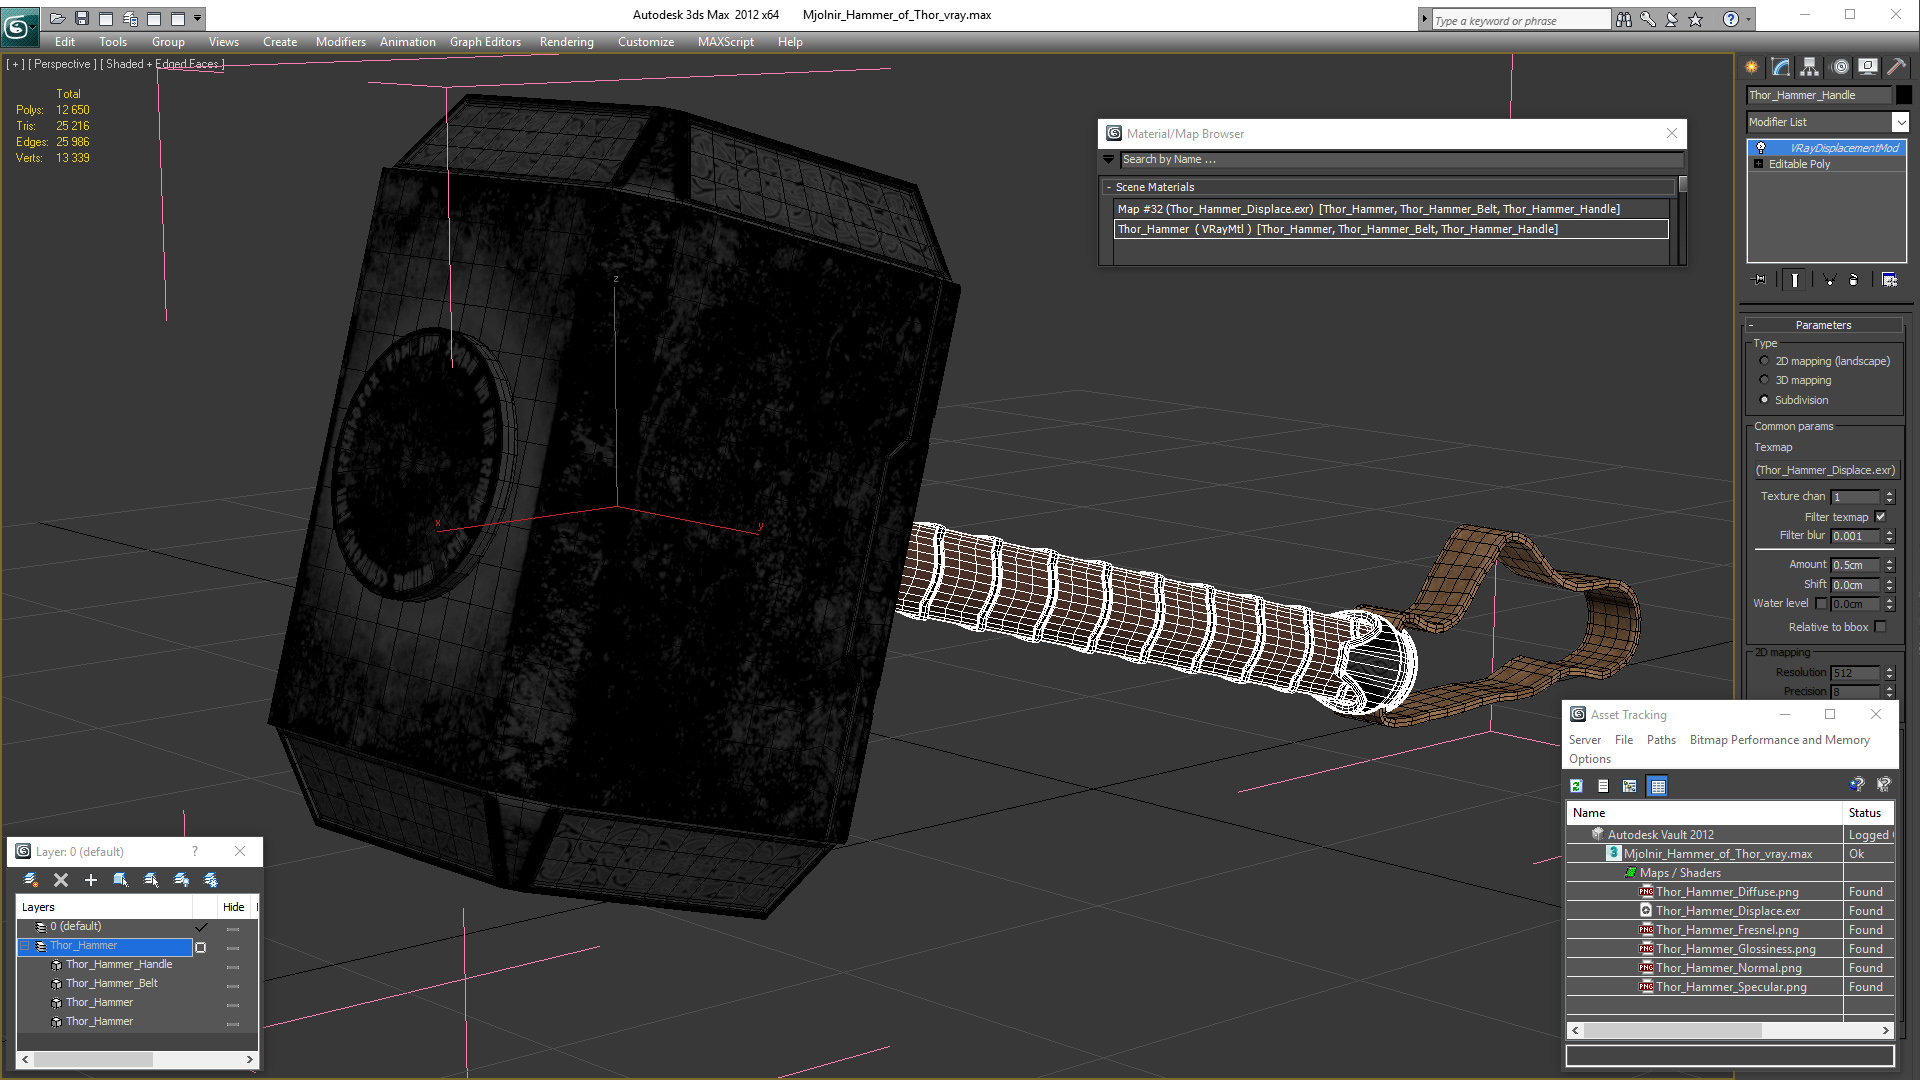Open Help dropdown arrow next to question mark
1920x1080 pixels.
[1748, 19]
